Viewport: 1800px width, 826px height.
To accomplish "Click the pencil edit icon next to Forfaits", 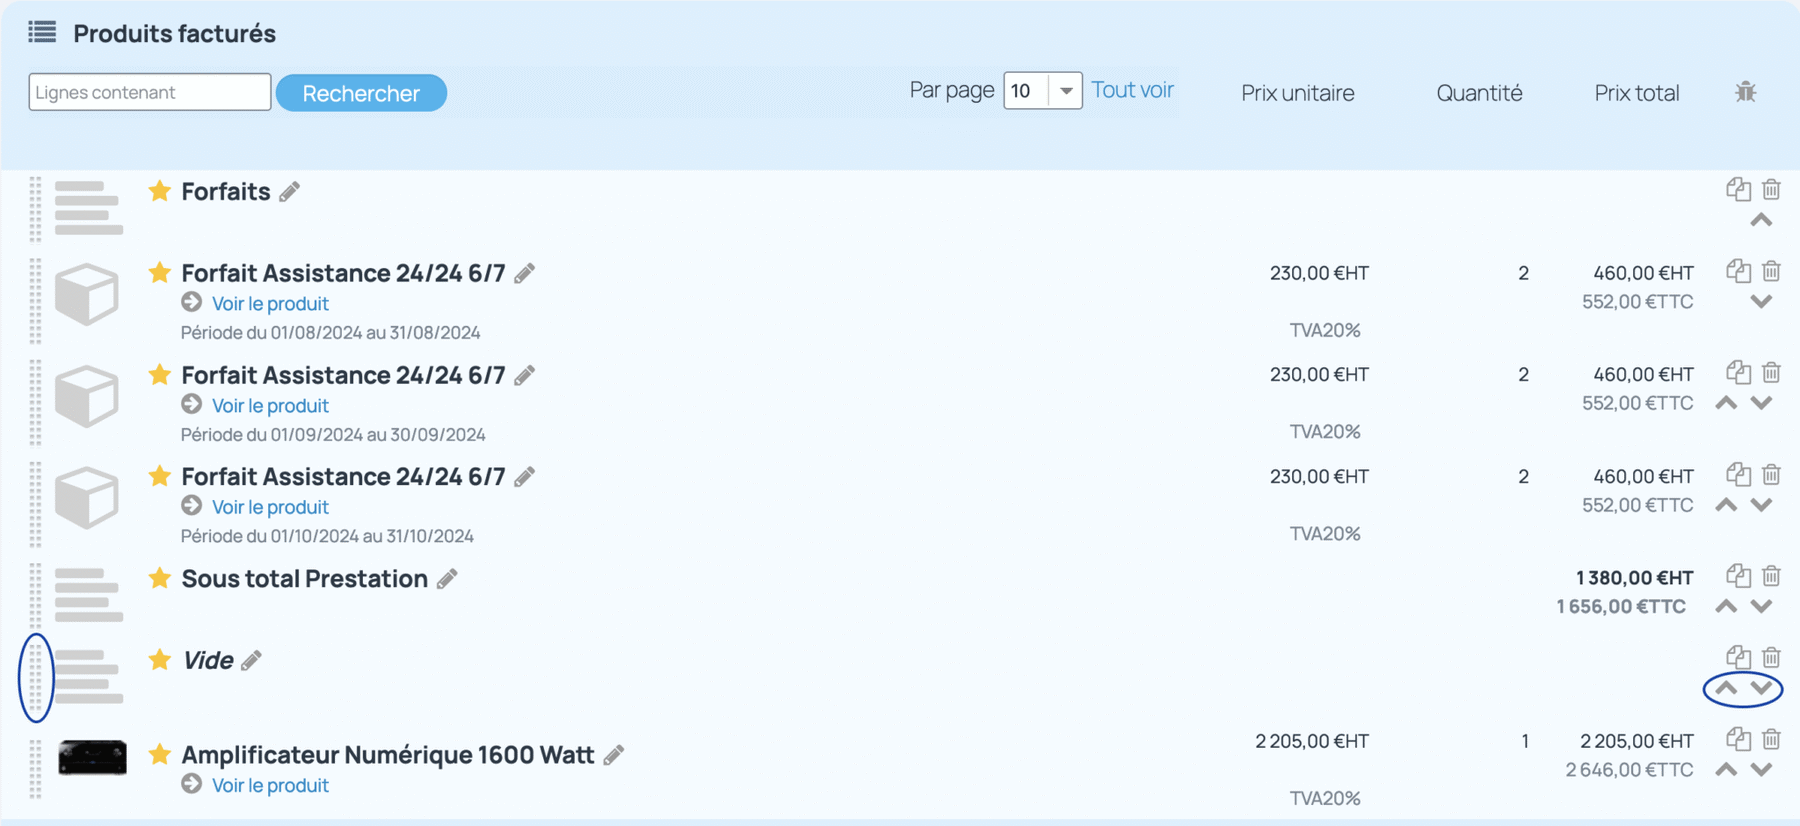I will (x=290, y=191).
